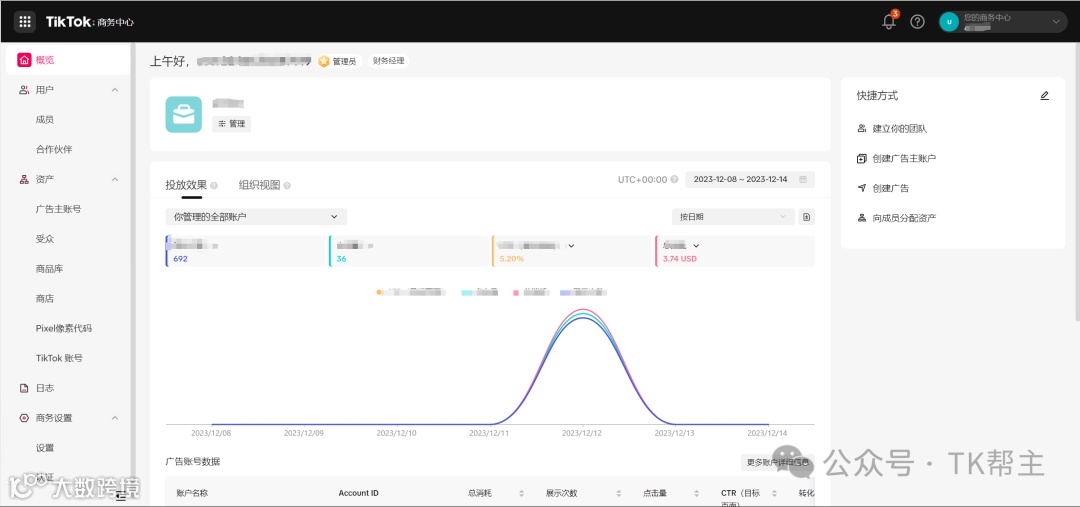This screenshot has width=1080, height=507.
Task: Open the notifications bell
Action: (889, 21)
